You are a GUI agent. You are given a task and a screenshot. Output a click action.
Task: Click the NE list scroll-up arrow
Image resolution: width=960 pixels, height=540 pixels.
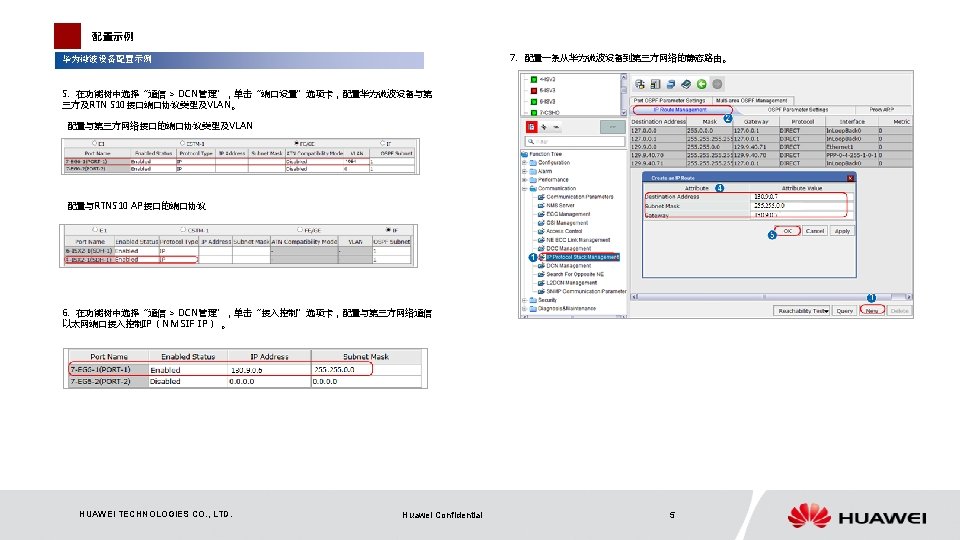[x=623, y=77]
